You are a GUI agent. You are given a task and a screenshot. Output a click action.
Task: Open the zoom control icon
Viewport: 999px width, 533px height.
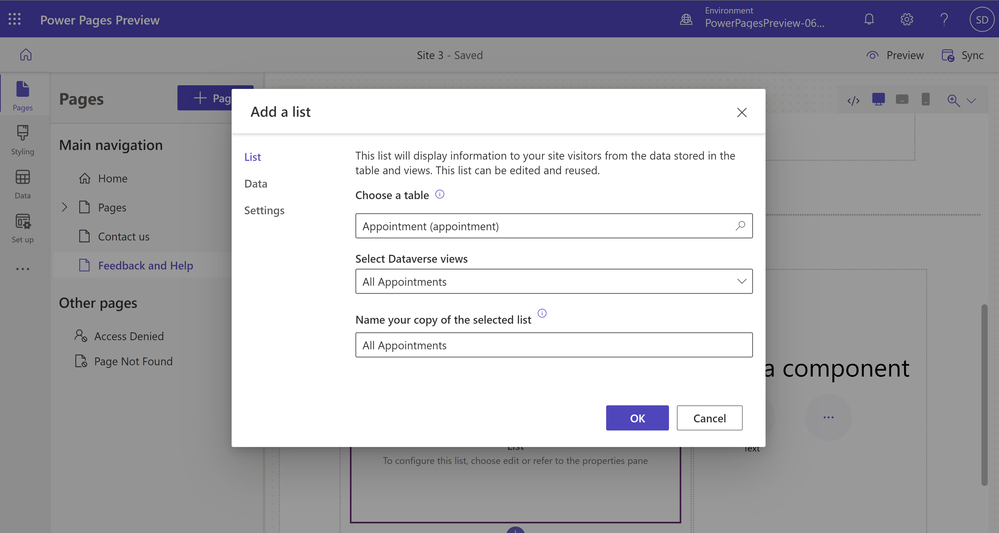pyautogui.click(x=953, y=100)
